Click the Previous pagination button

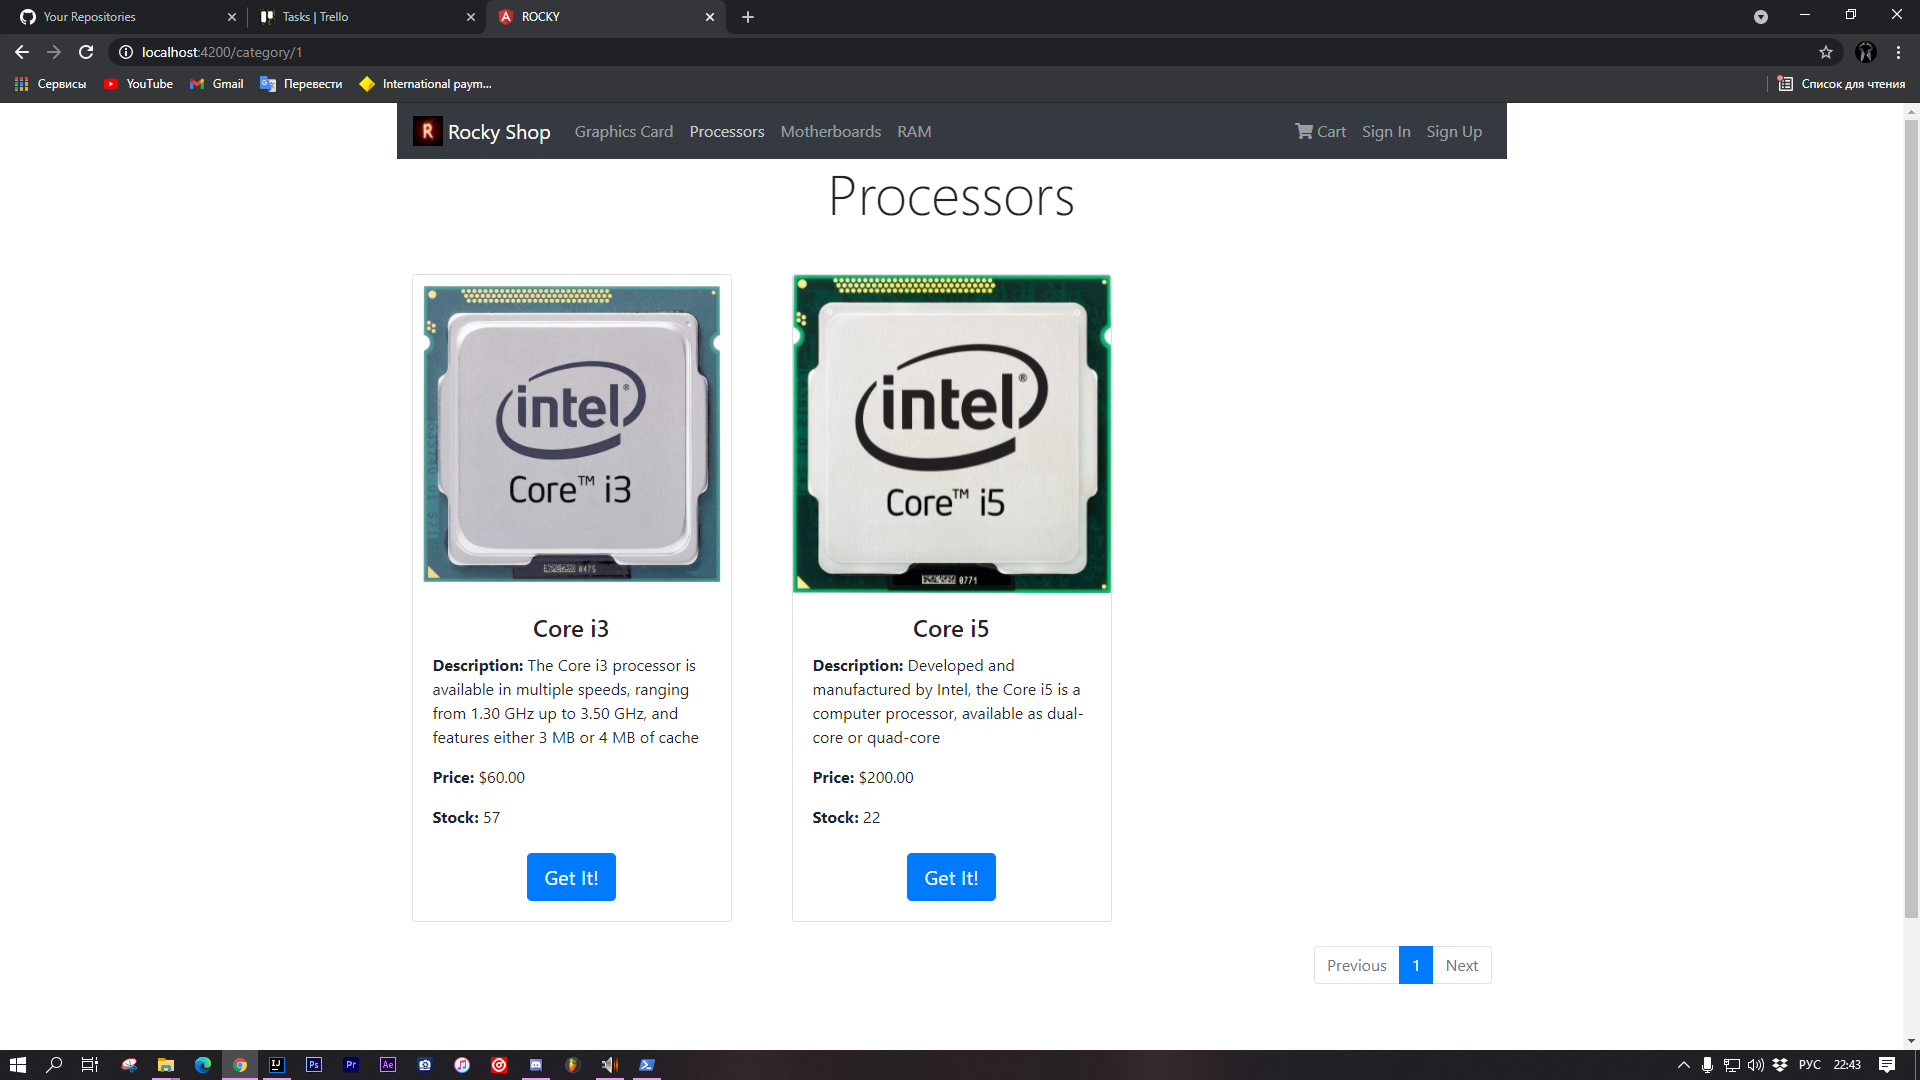click(1356, 965)
